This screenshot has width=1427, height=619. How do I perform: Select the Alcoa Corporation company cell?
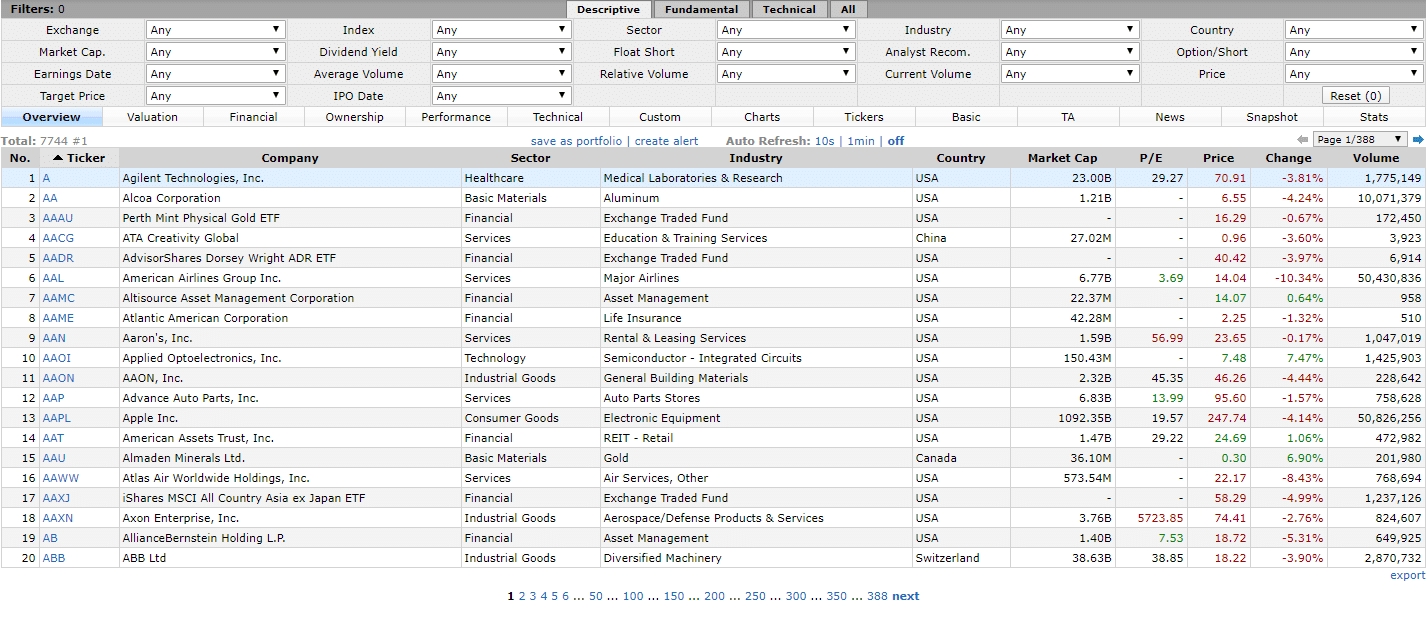pyautogui.click(x=290, y=198)
